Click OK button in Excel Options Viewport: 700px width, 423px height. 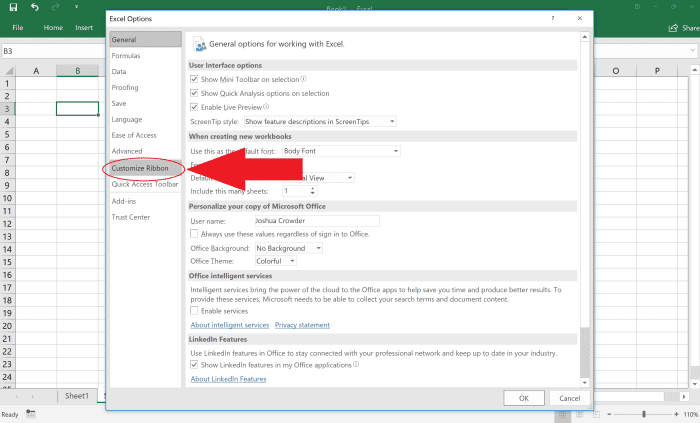coord(524,398)
